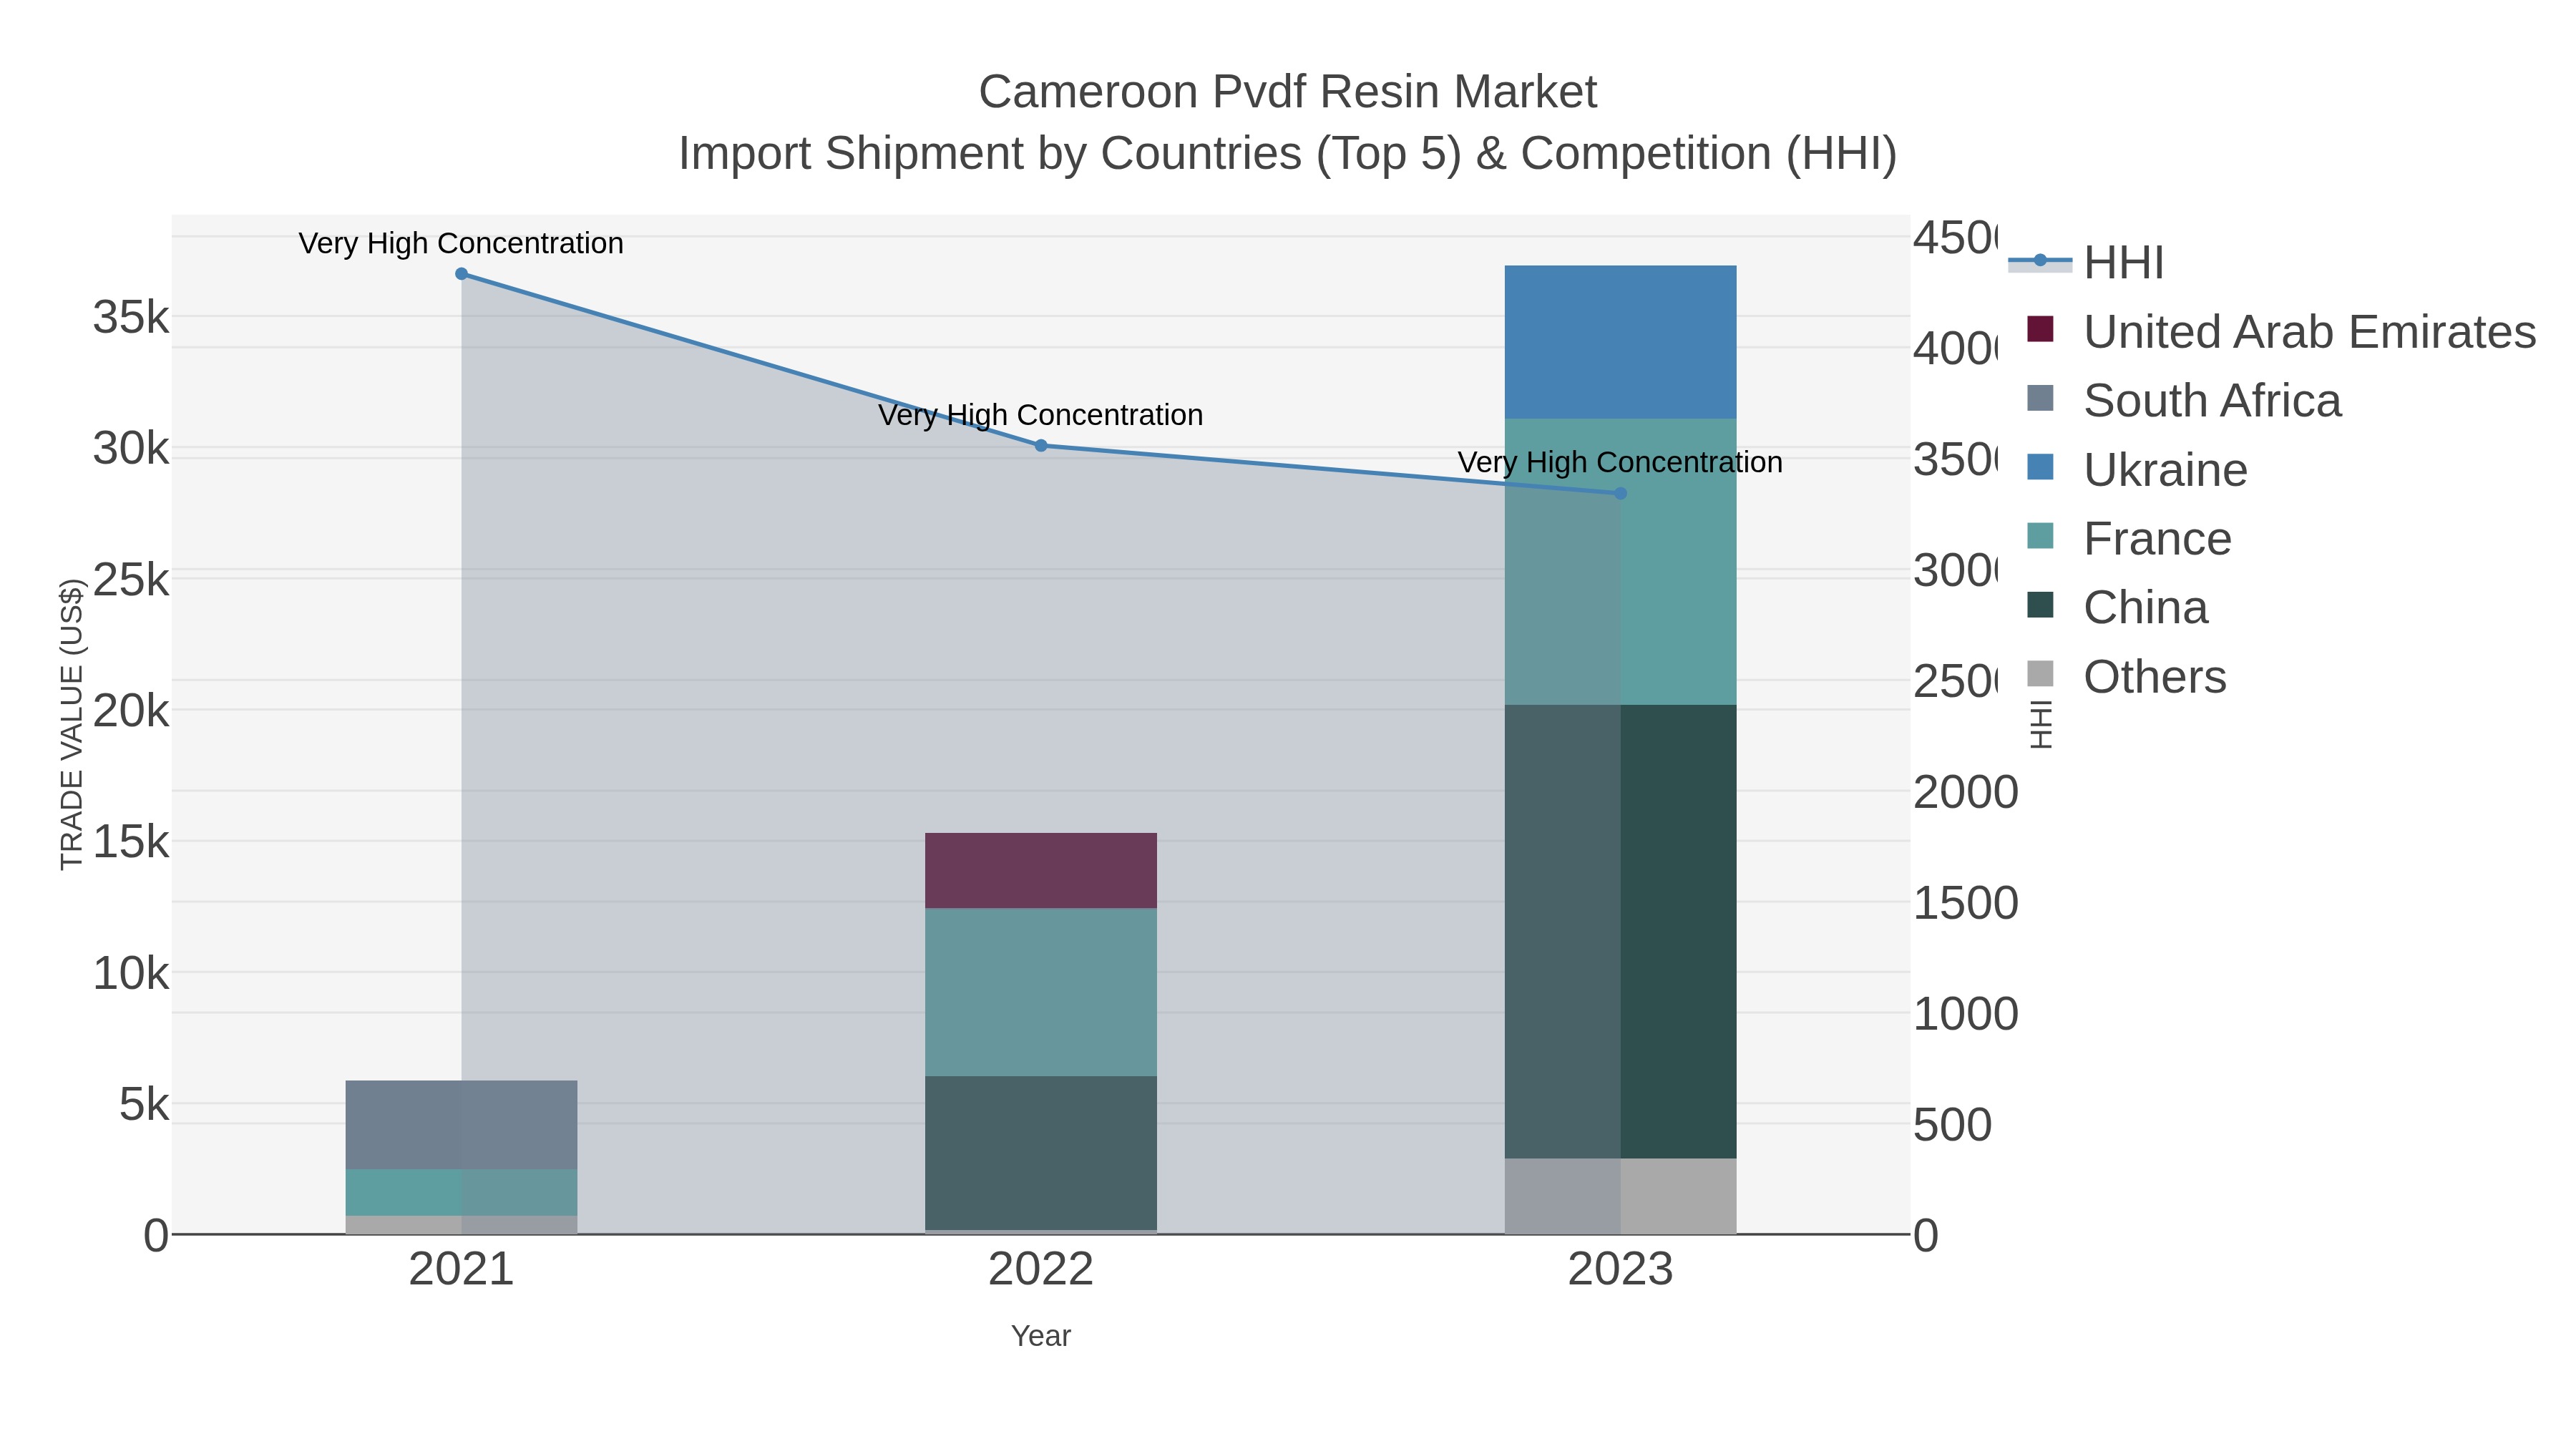Click the Year axis title
This screenshot has height=1449, width=2576.
point(1041,1336)
